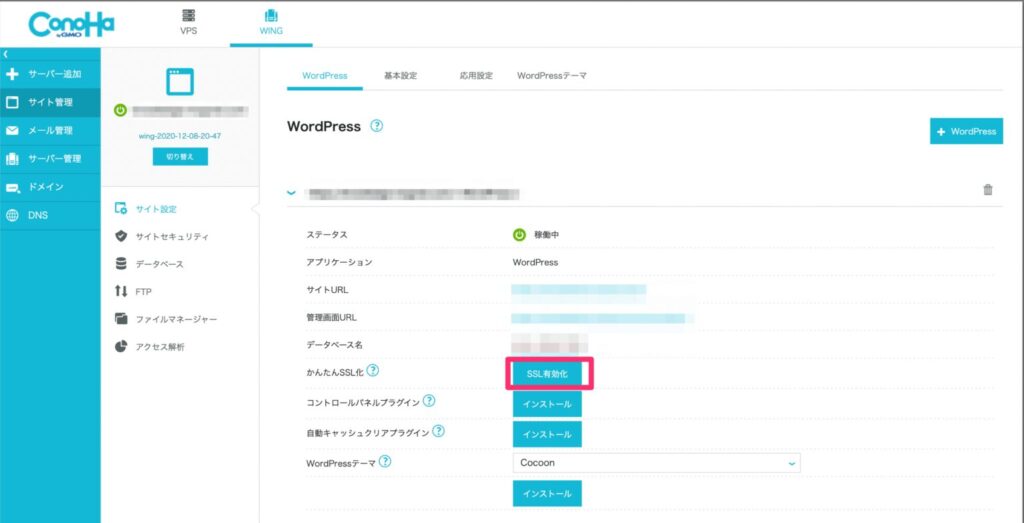Click the pie chart icon for アクセス解析
The height and width of the screenshot is (523, 1024).
tap(121, 346)
